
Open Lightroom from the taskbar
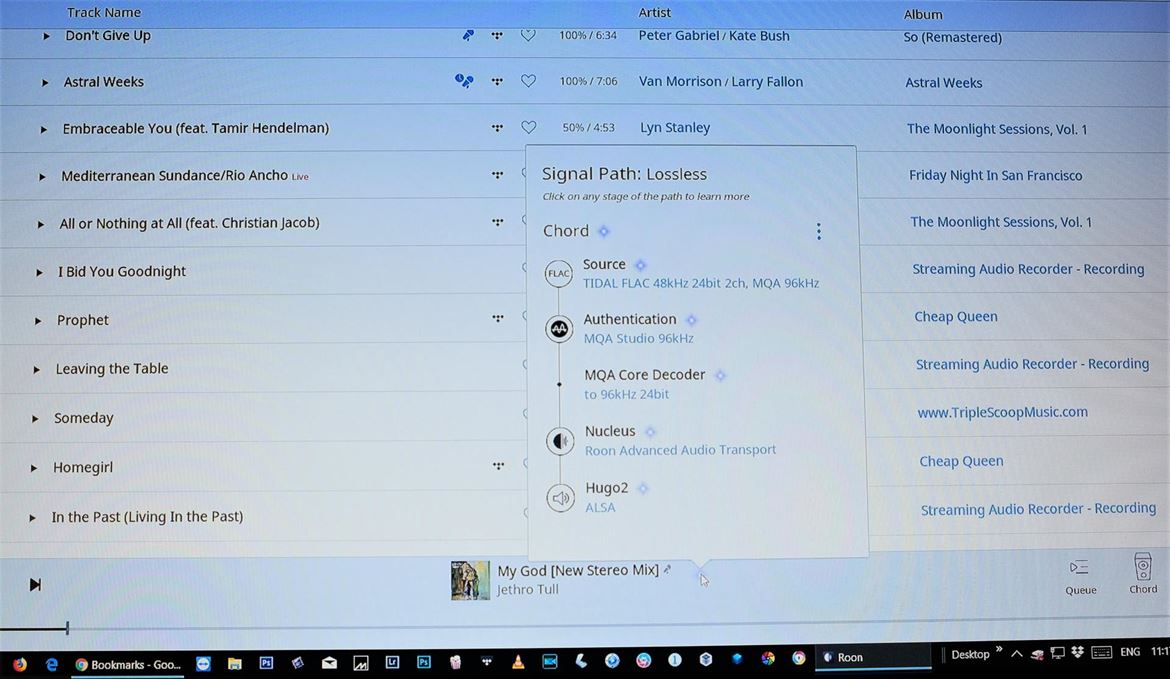(x=392, y=662)
